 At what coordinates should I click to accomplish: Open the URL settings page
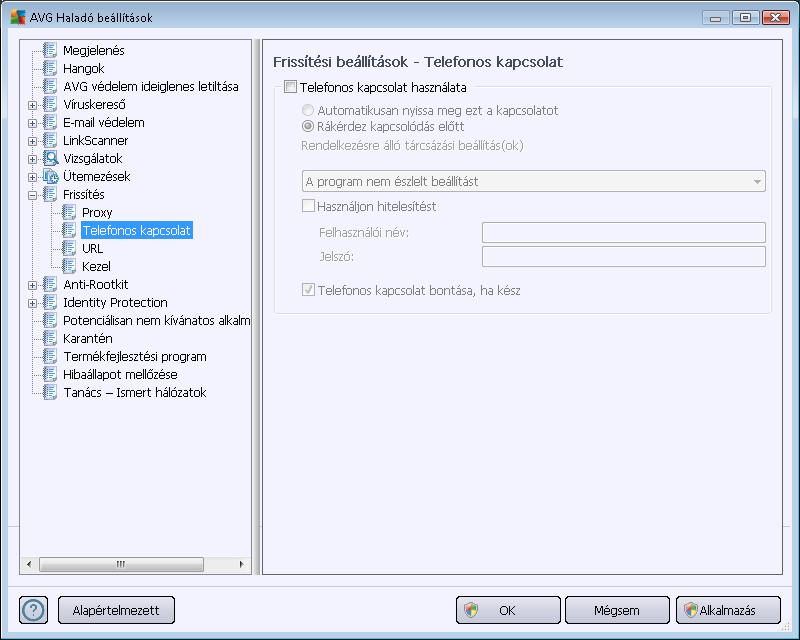coord(92,249)
